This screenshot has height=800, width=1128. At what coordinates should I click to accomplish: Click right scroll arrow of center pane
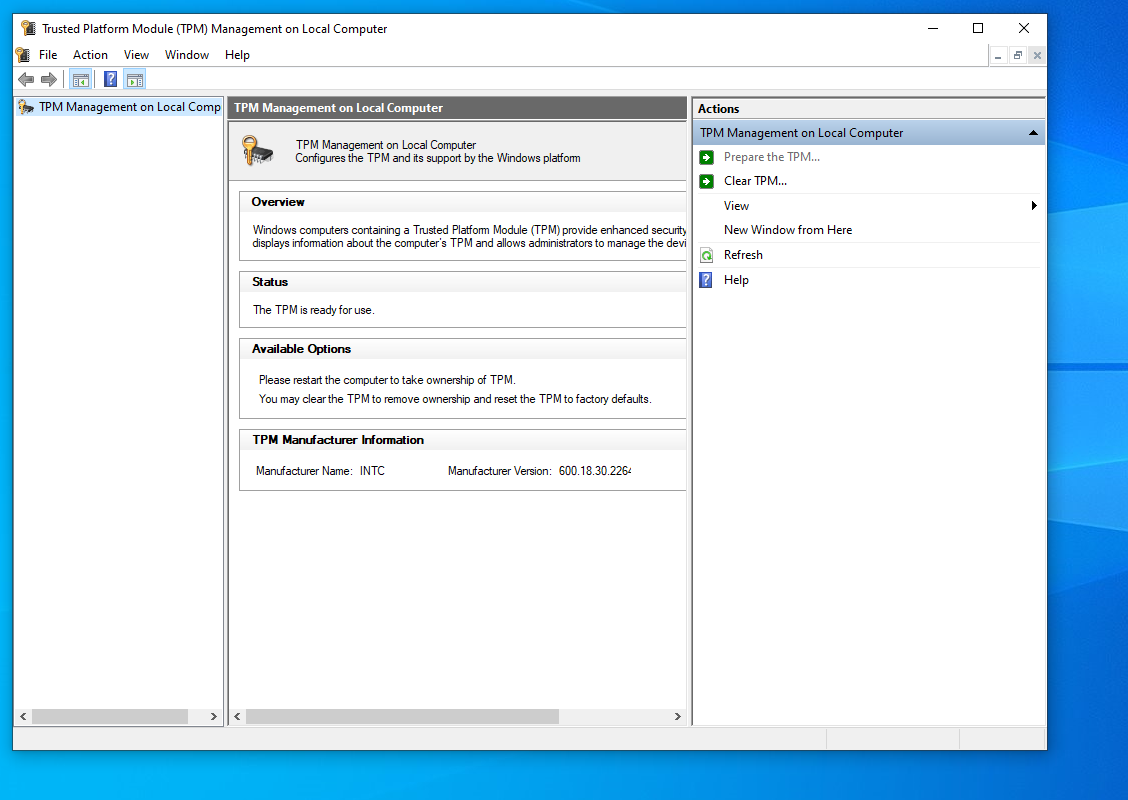[x=677, y=717]
